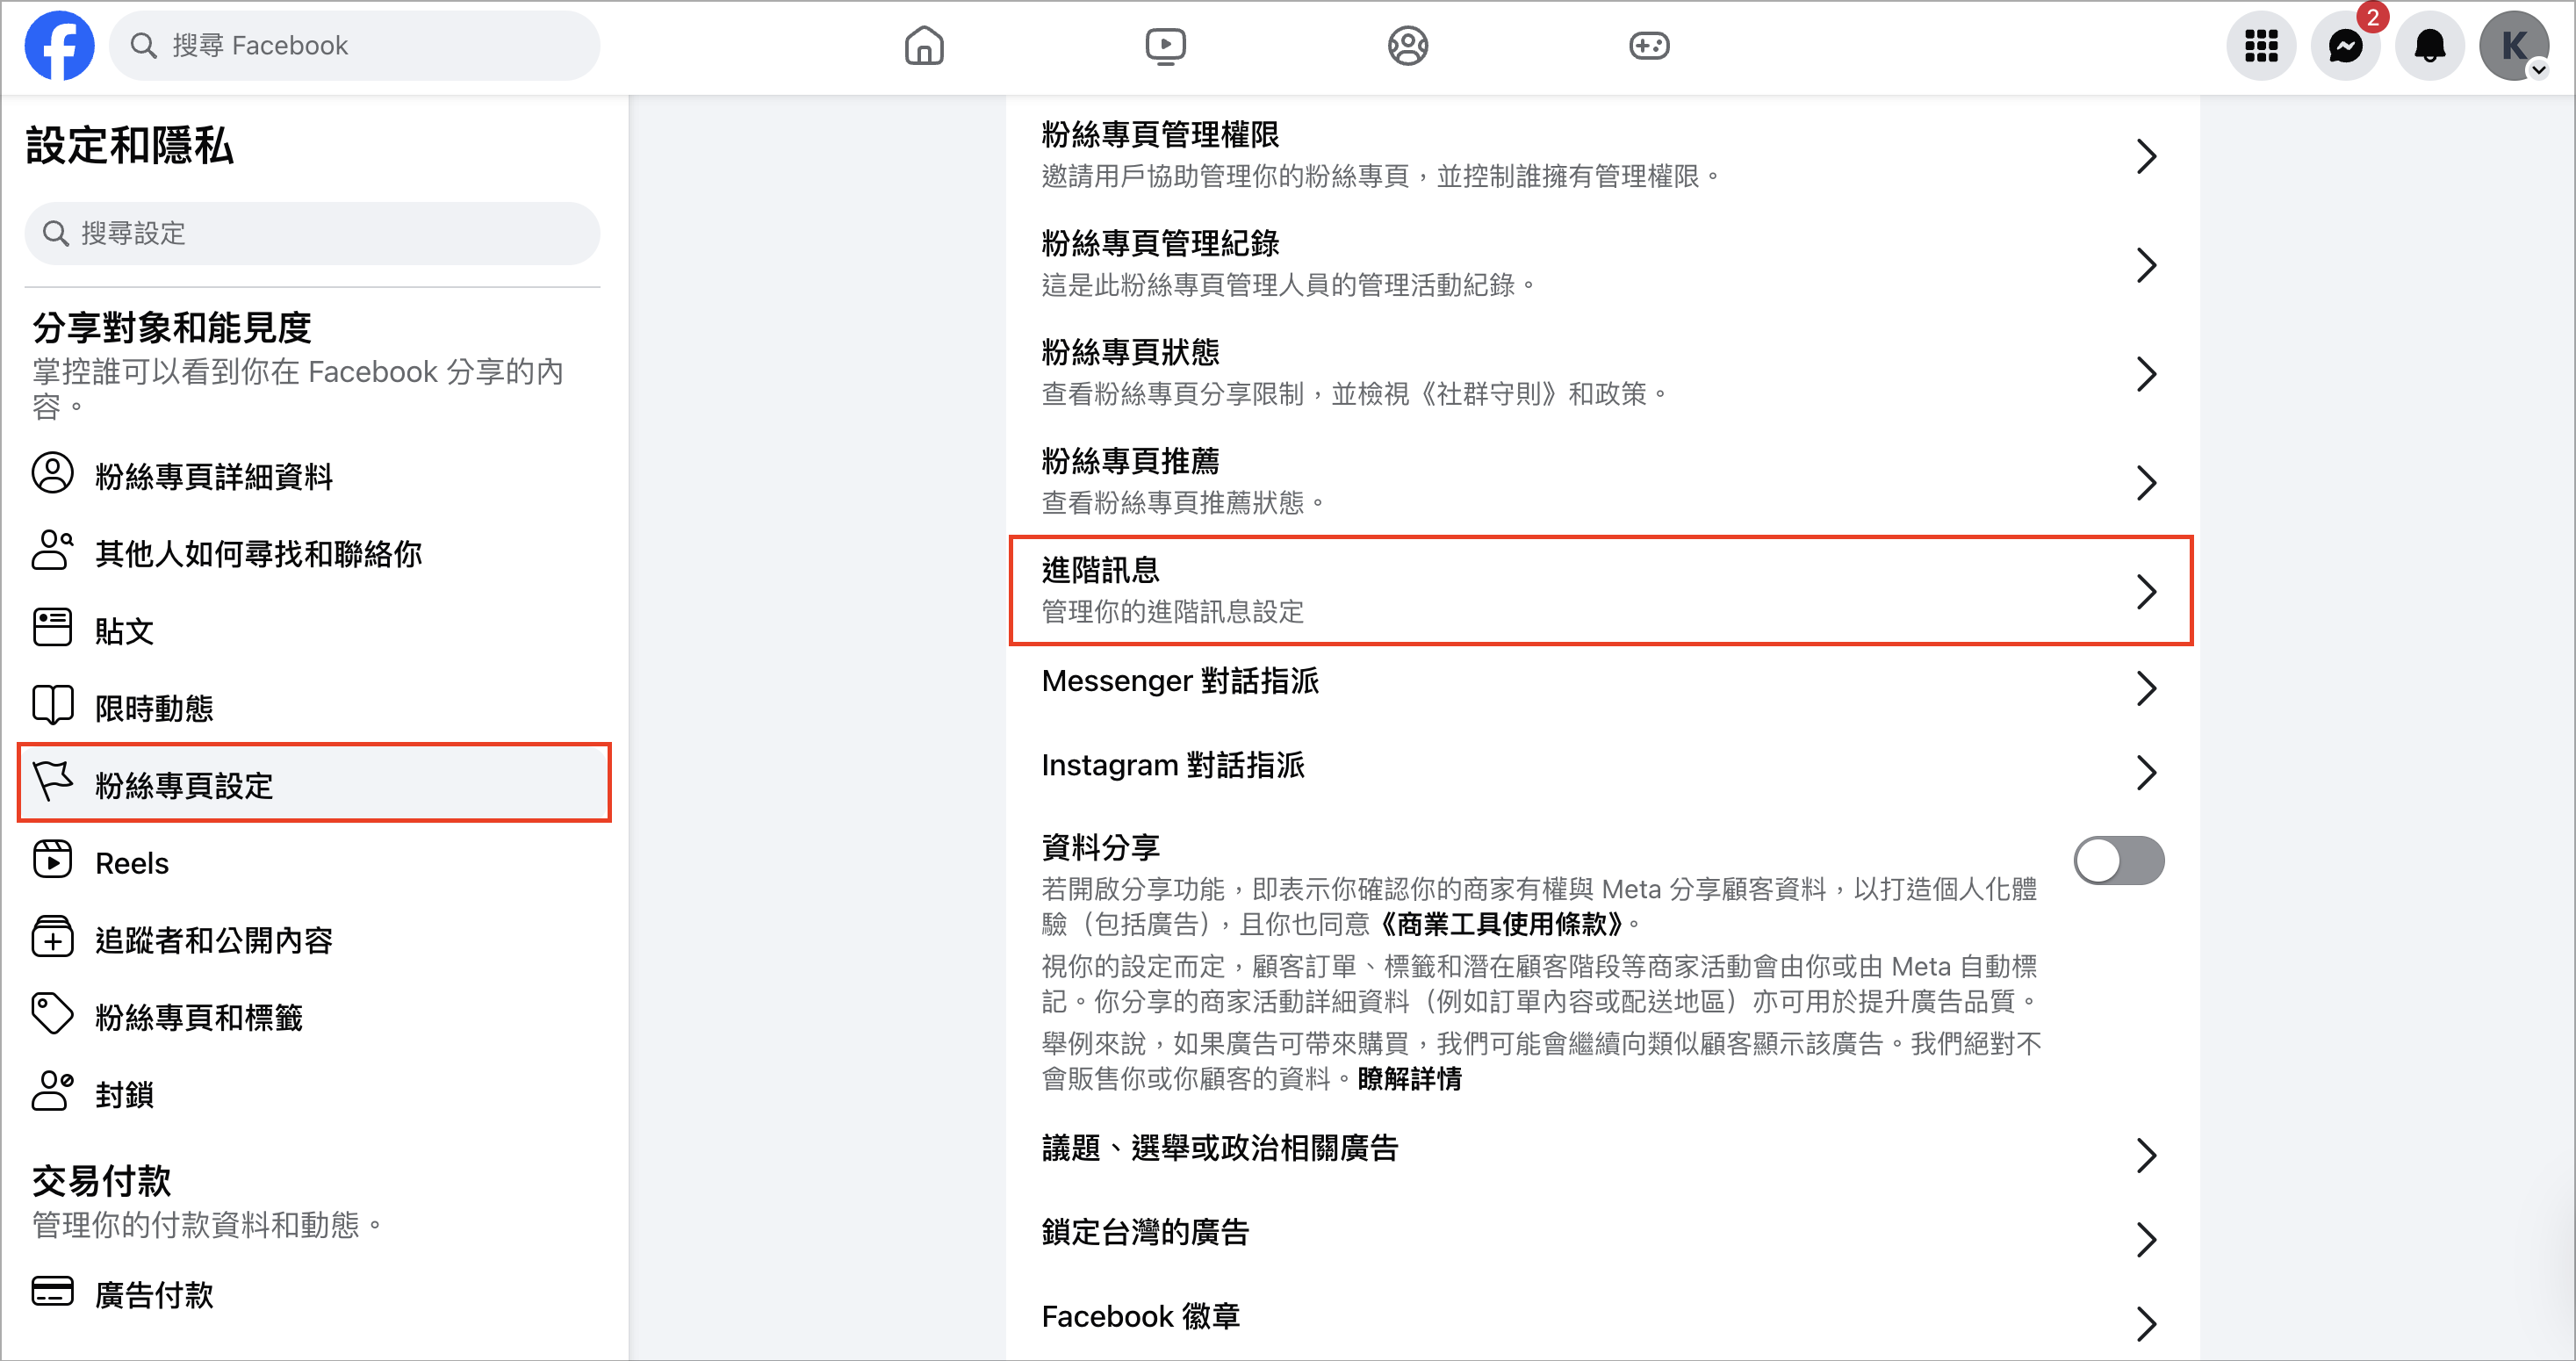Click book icon beside 限時動態

point(52,704)
